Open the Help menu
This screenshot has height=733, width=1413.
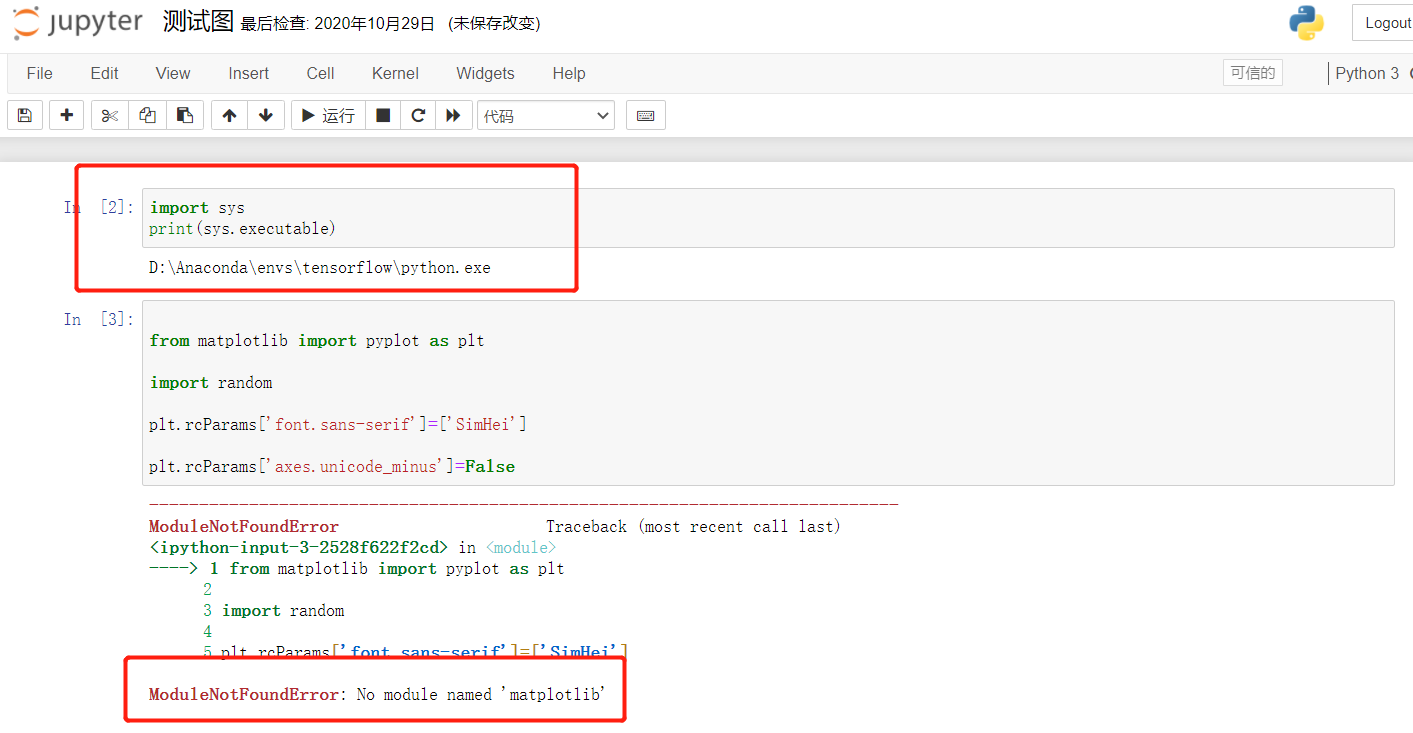569,73
